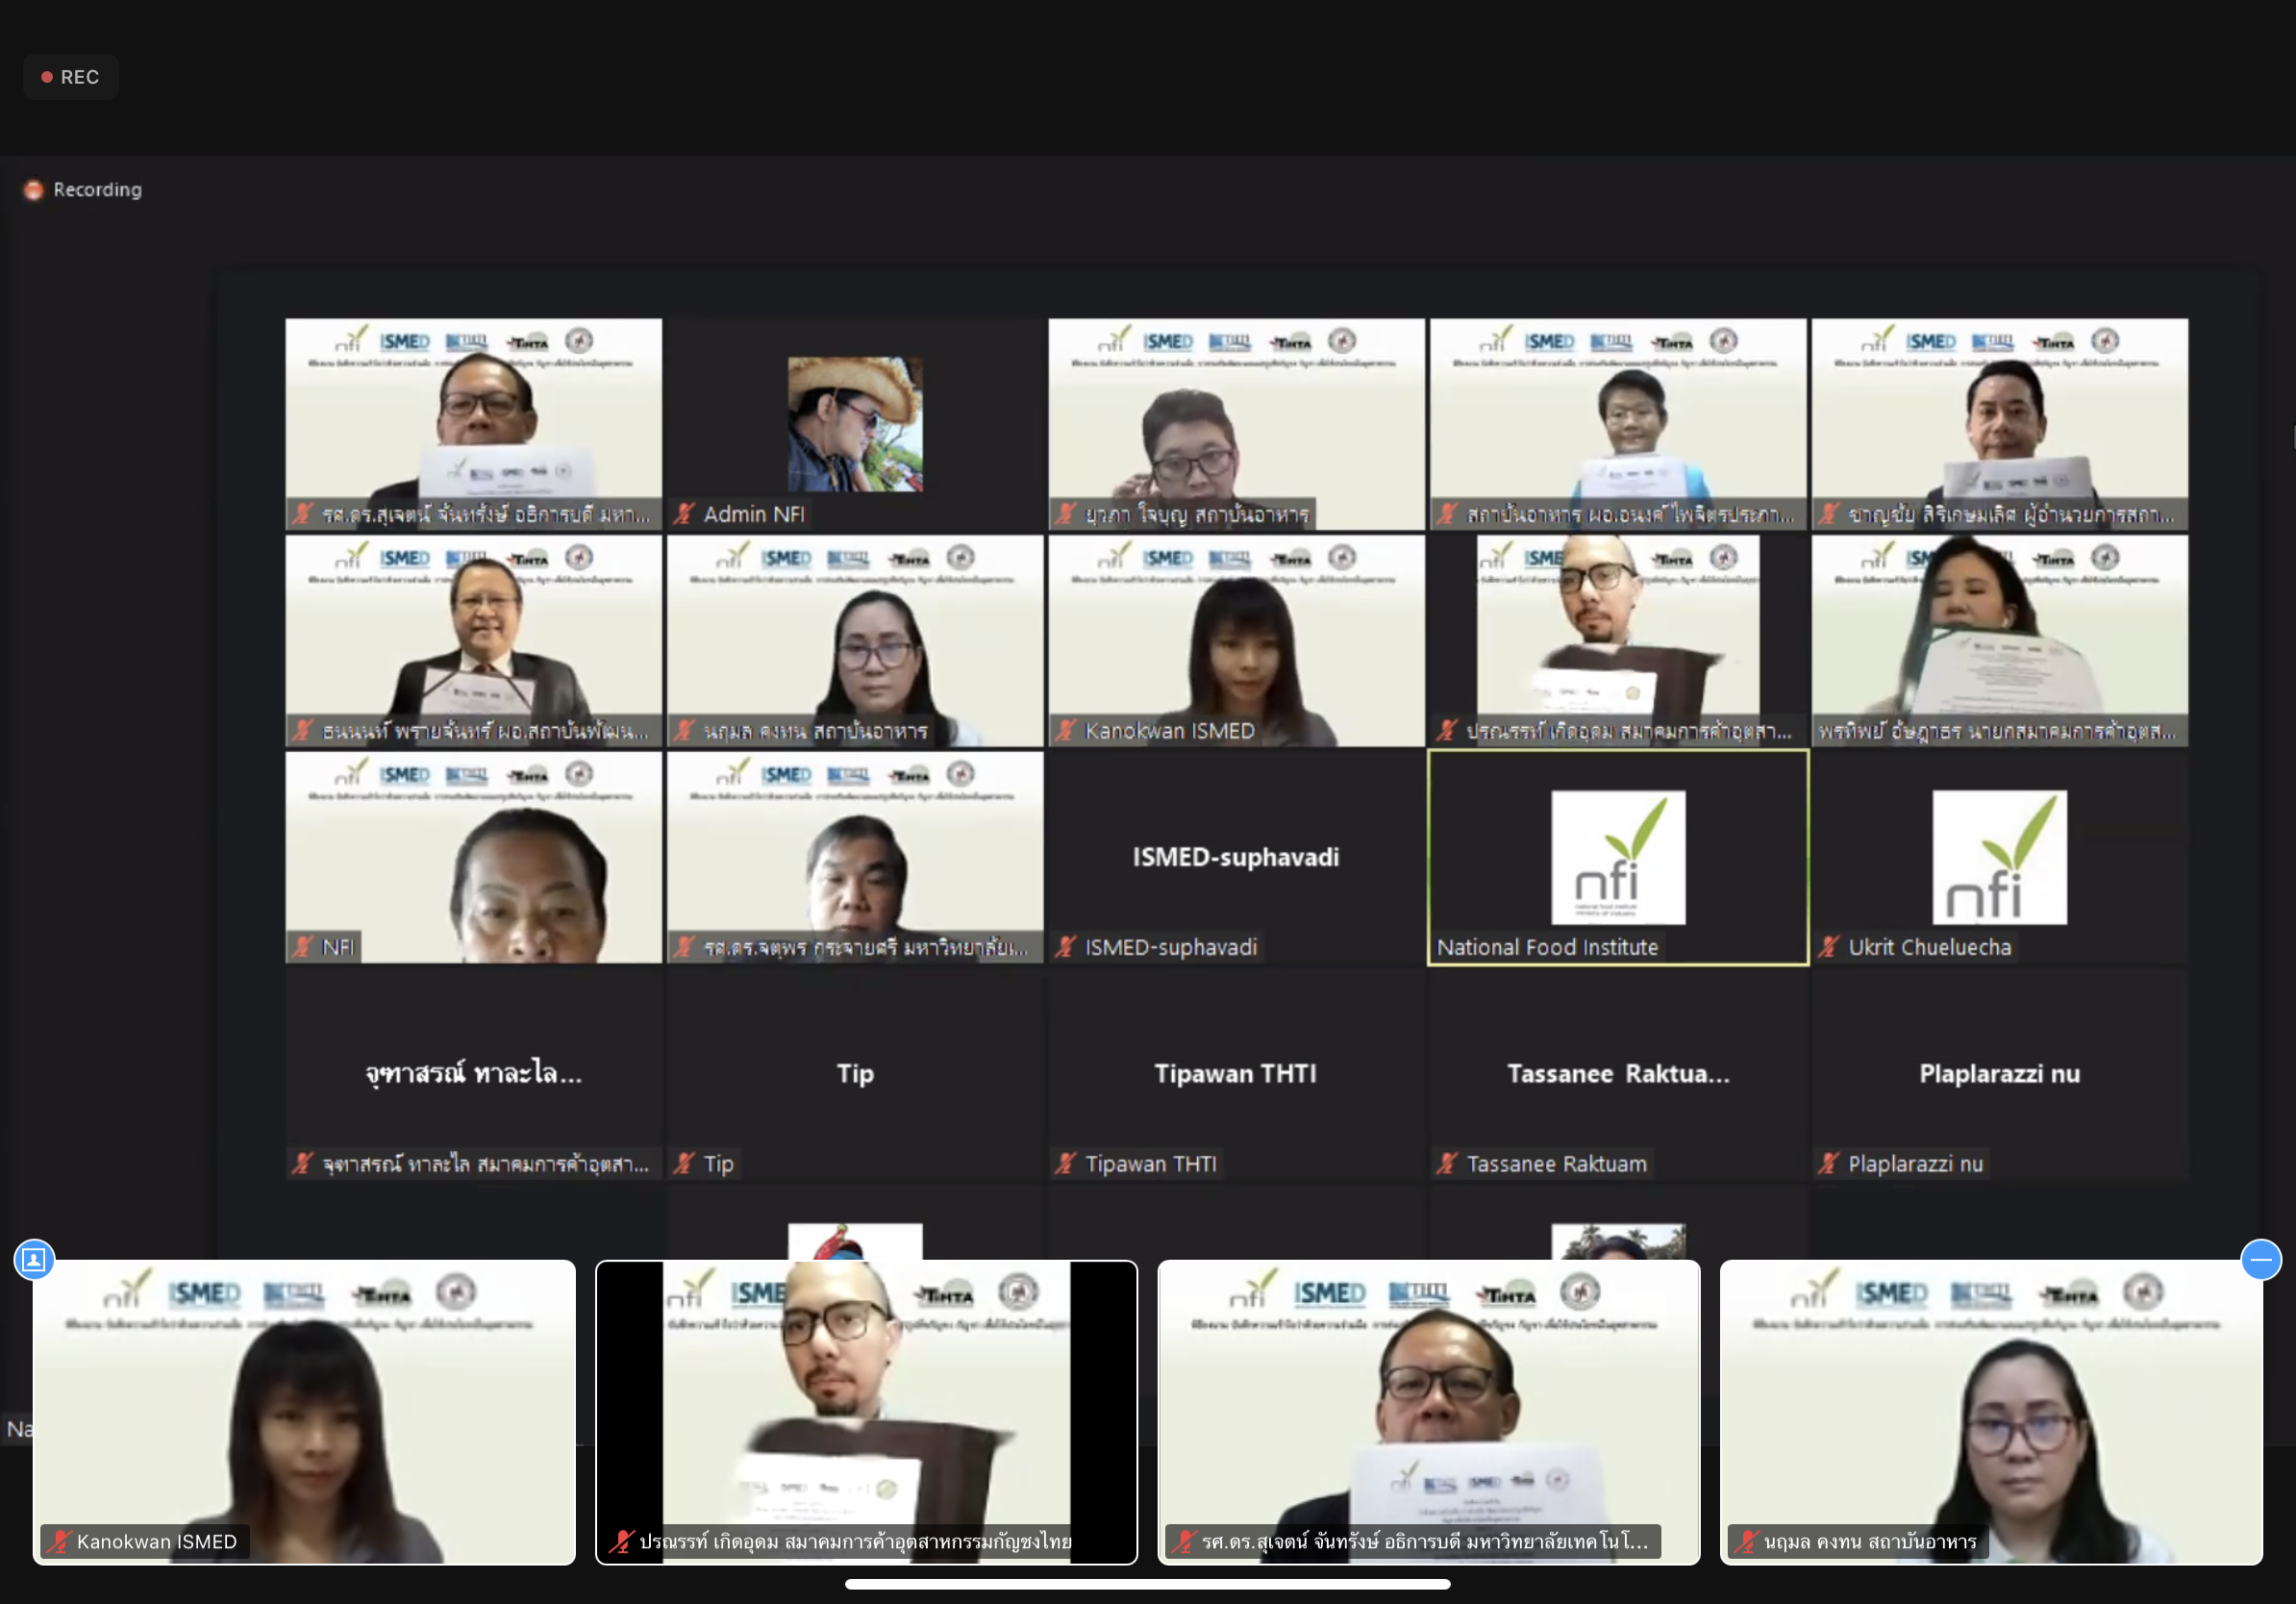Click large Kanokwan ISMED thumbnail at bottom
2296x1604 pixels.
(x=304, y=1412)
